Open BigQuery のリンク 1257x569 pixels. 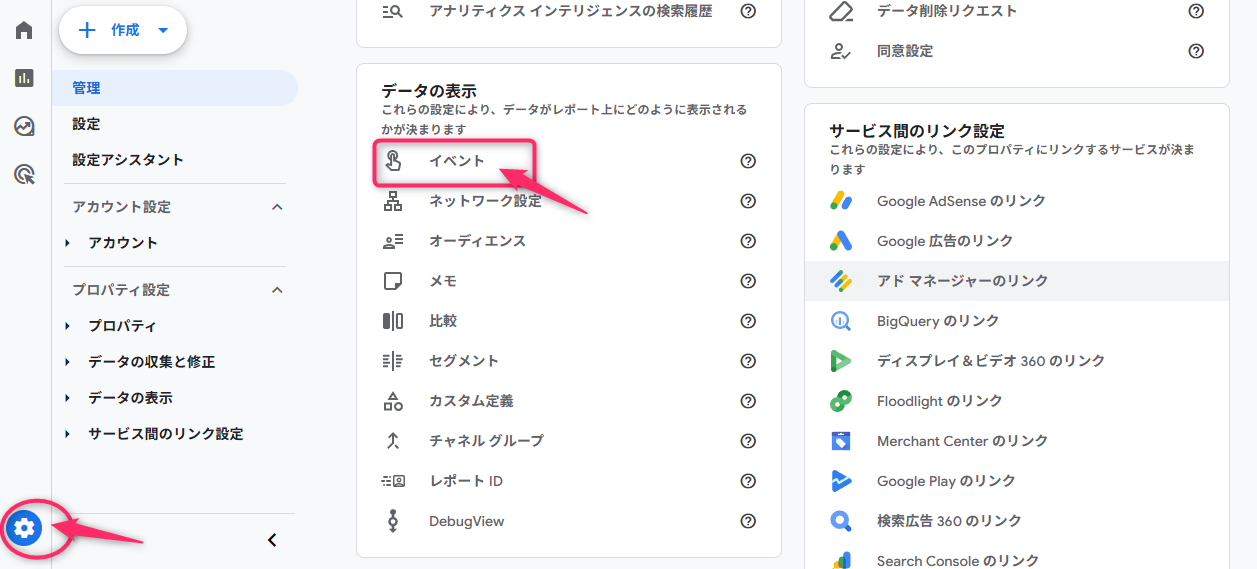click(x=937, y=321)
